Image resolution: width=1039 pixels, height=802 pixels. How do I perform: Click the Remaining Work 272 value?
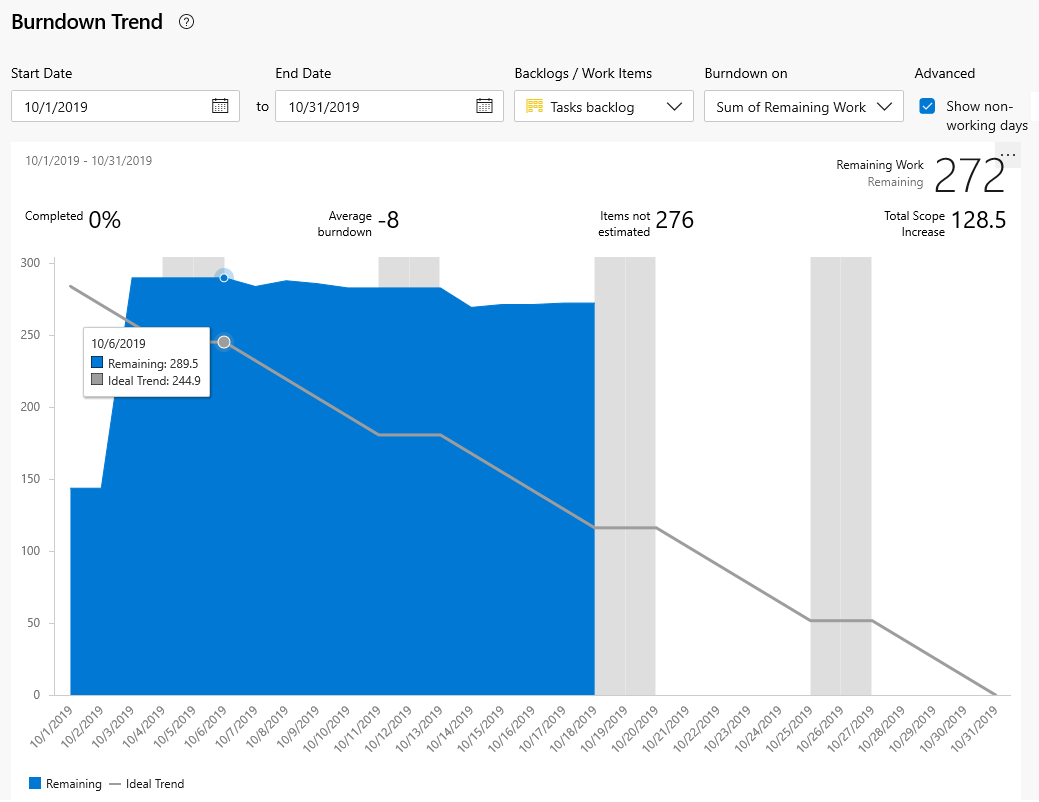click(969, 176)
